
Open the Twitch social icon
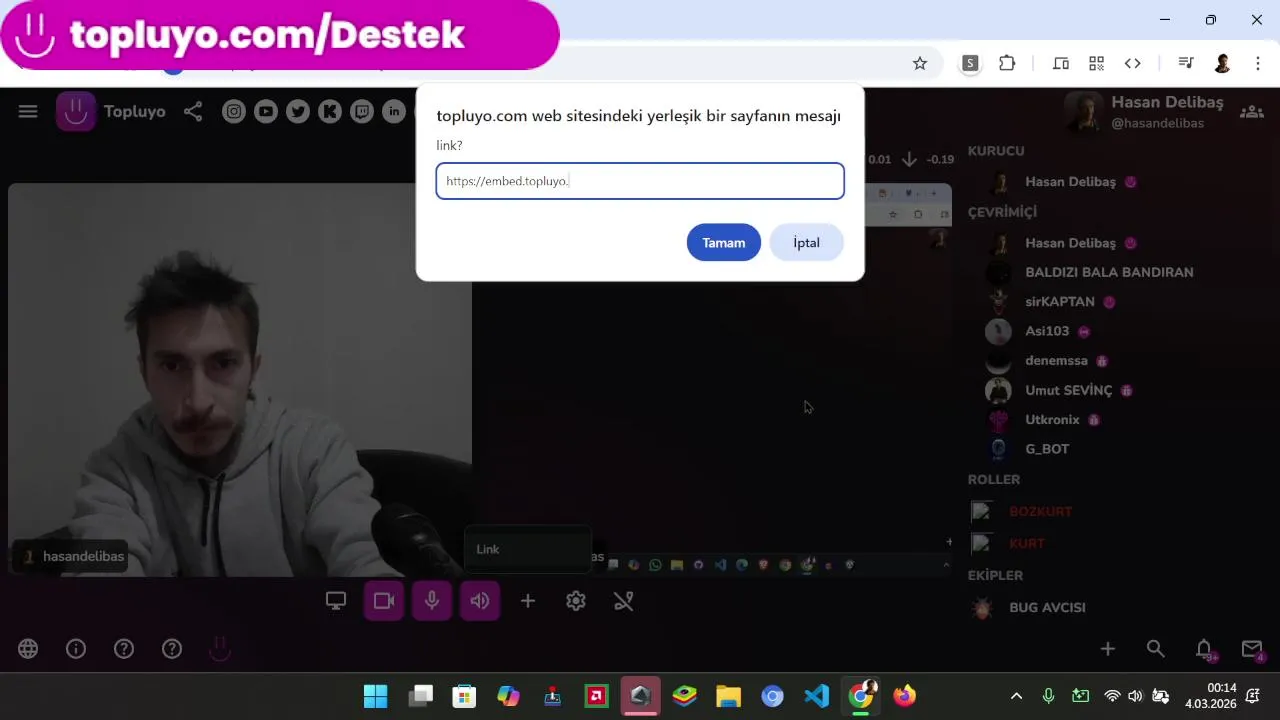363,112
